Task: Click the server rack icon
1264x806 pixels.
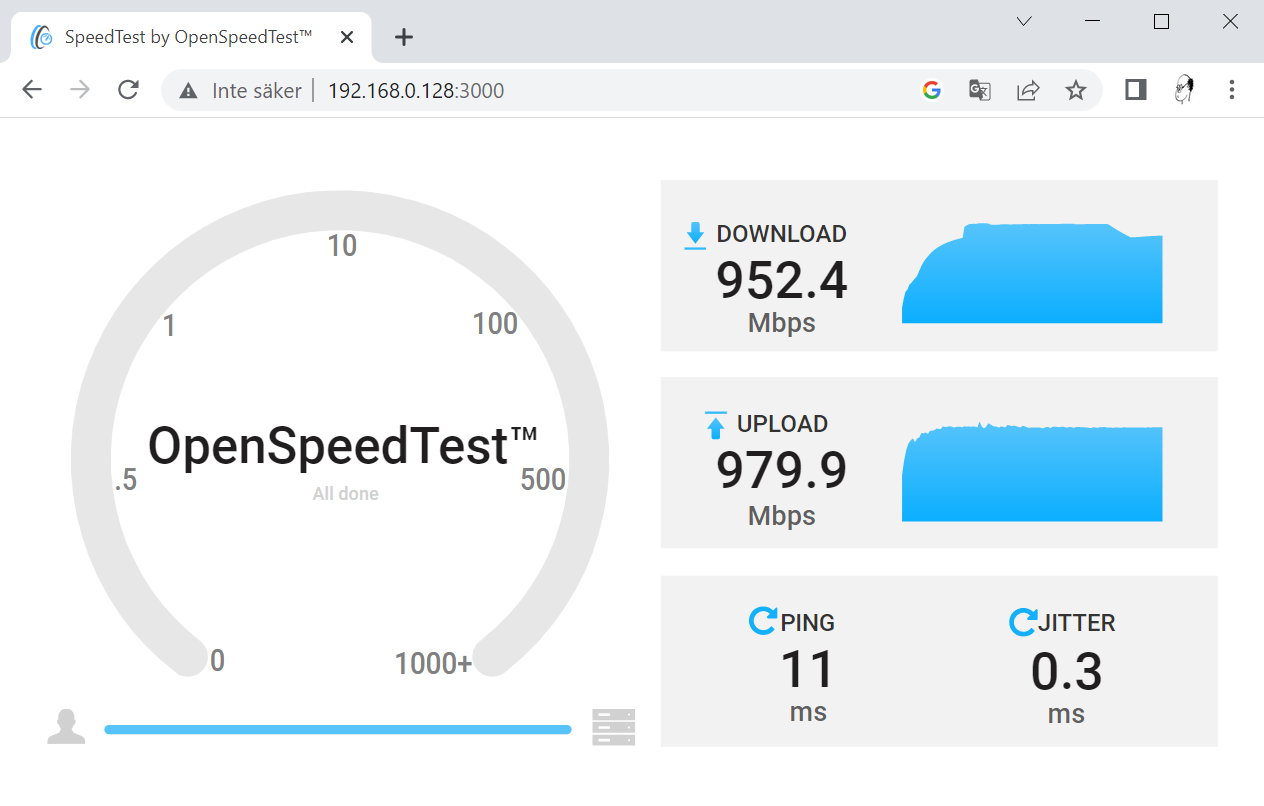Action: coord(613,727)
